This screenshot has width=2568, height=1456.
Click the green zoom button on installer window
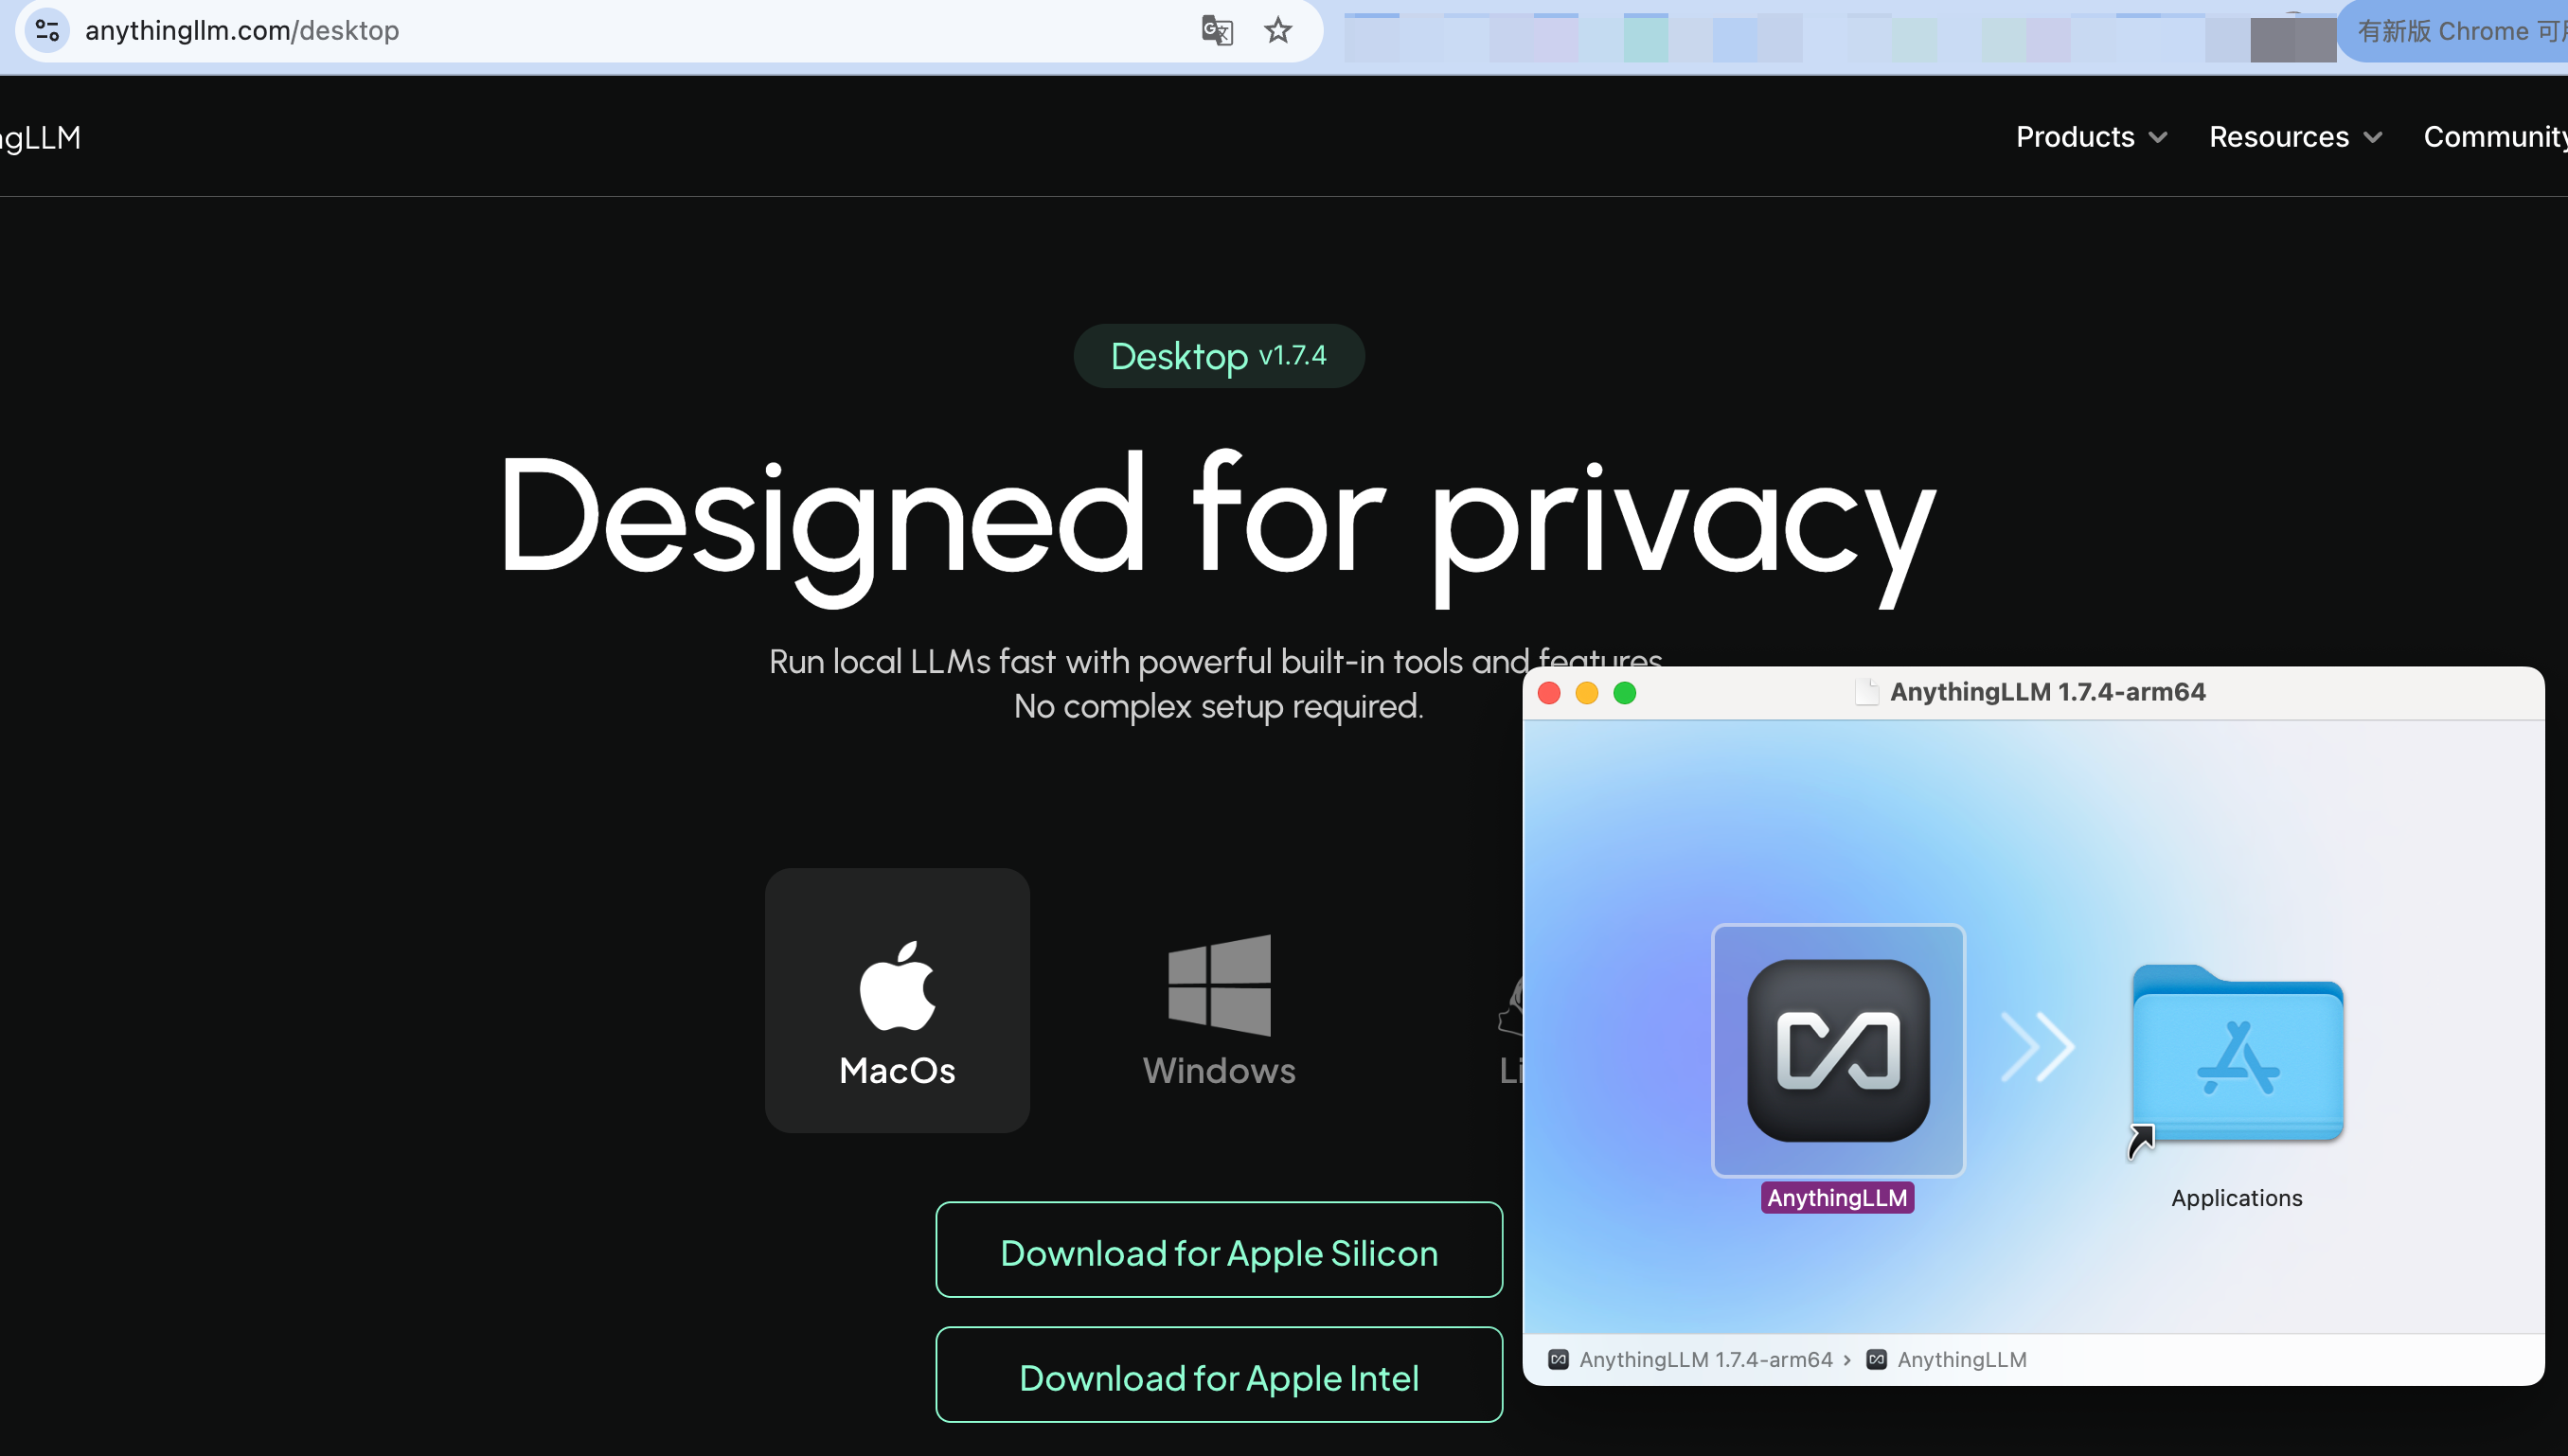[1625, 693]
